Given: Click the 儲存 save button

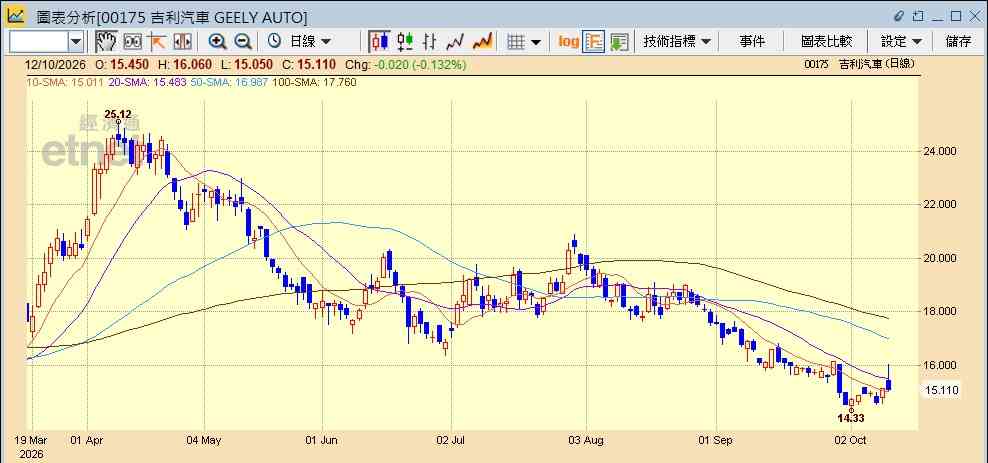Looking at the screenshot, I should coord(958,42).
